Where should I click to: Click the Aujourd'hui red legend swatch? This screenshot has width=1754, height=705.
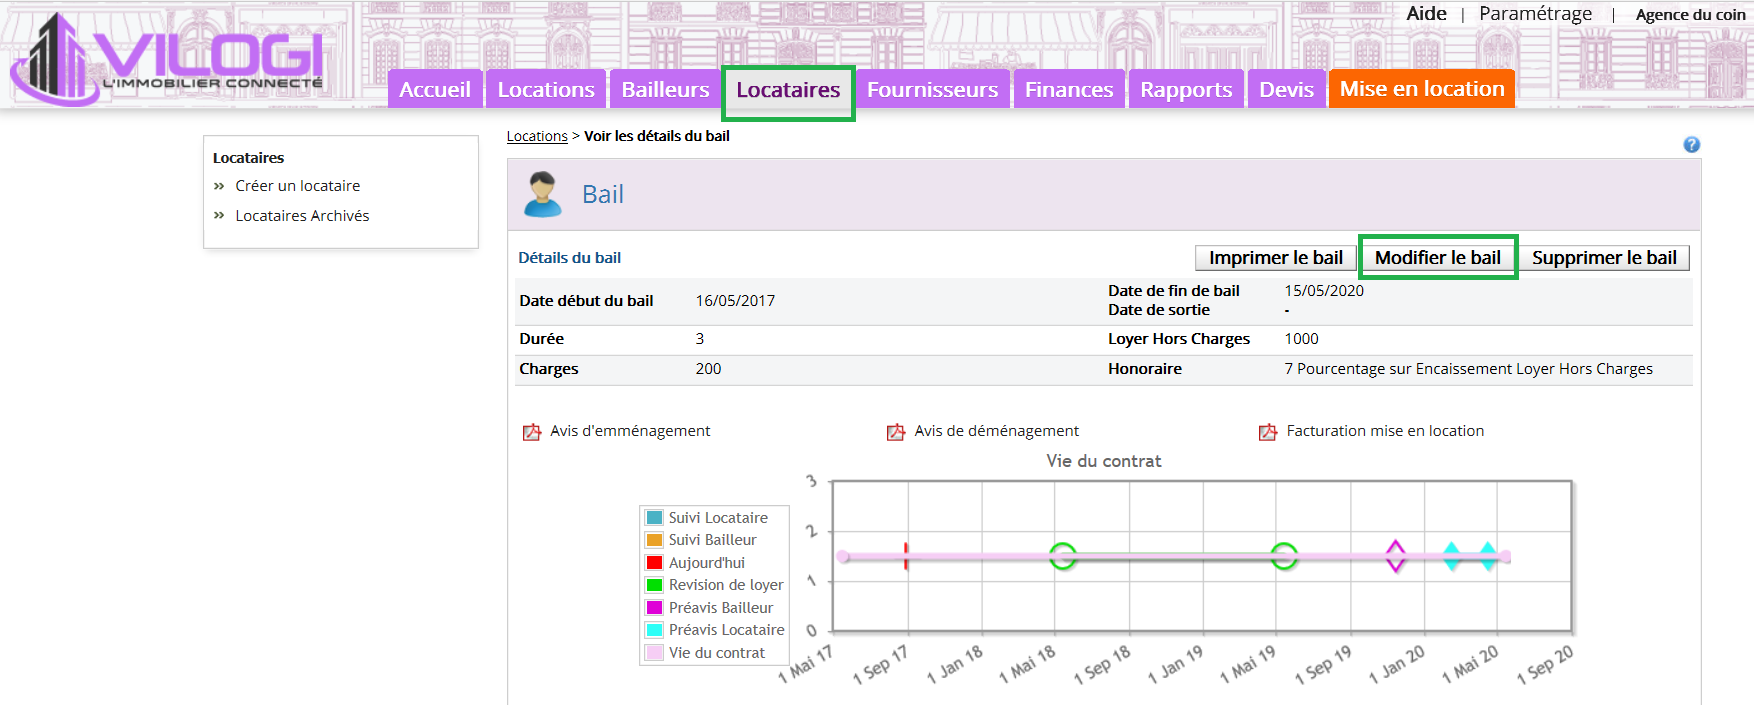coord(654,563)
